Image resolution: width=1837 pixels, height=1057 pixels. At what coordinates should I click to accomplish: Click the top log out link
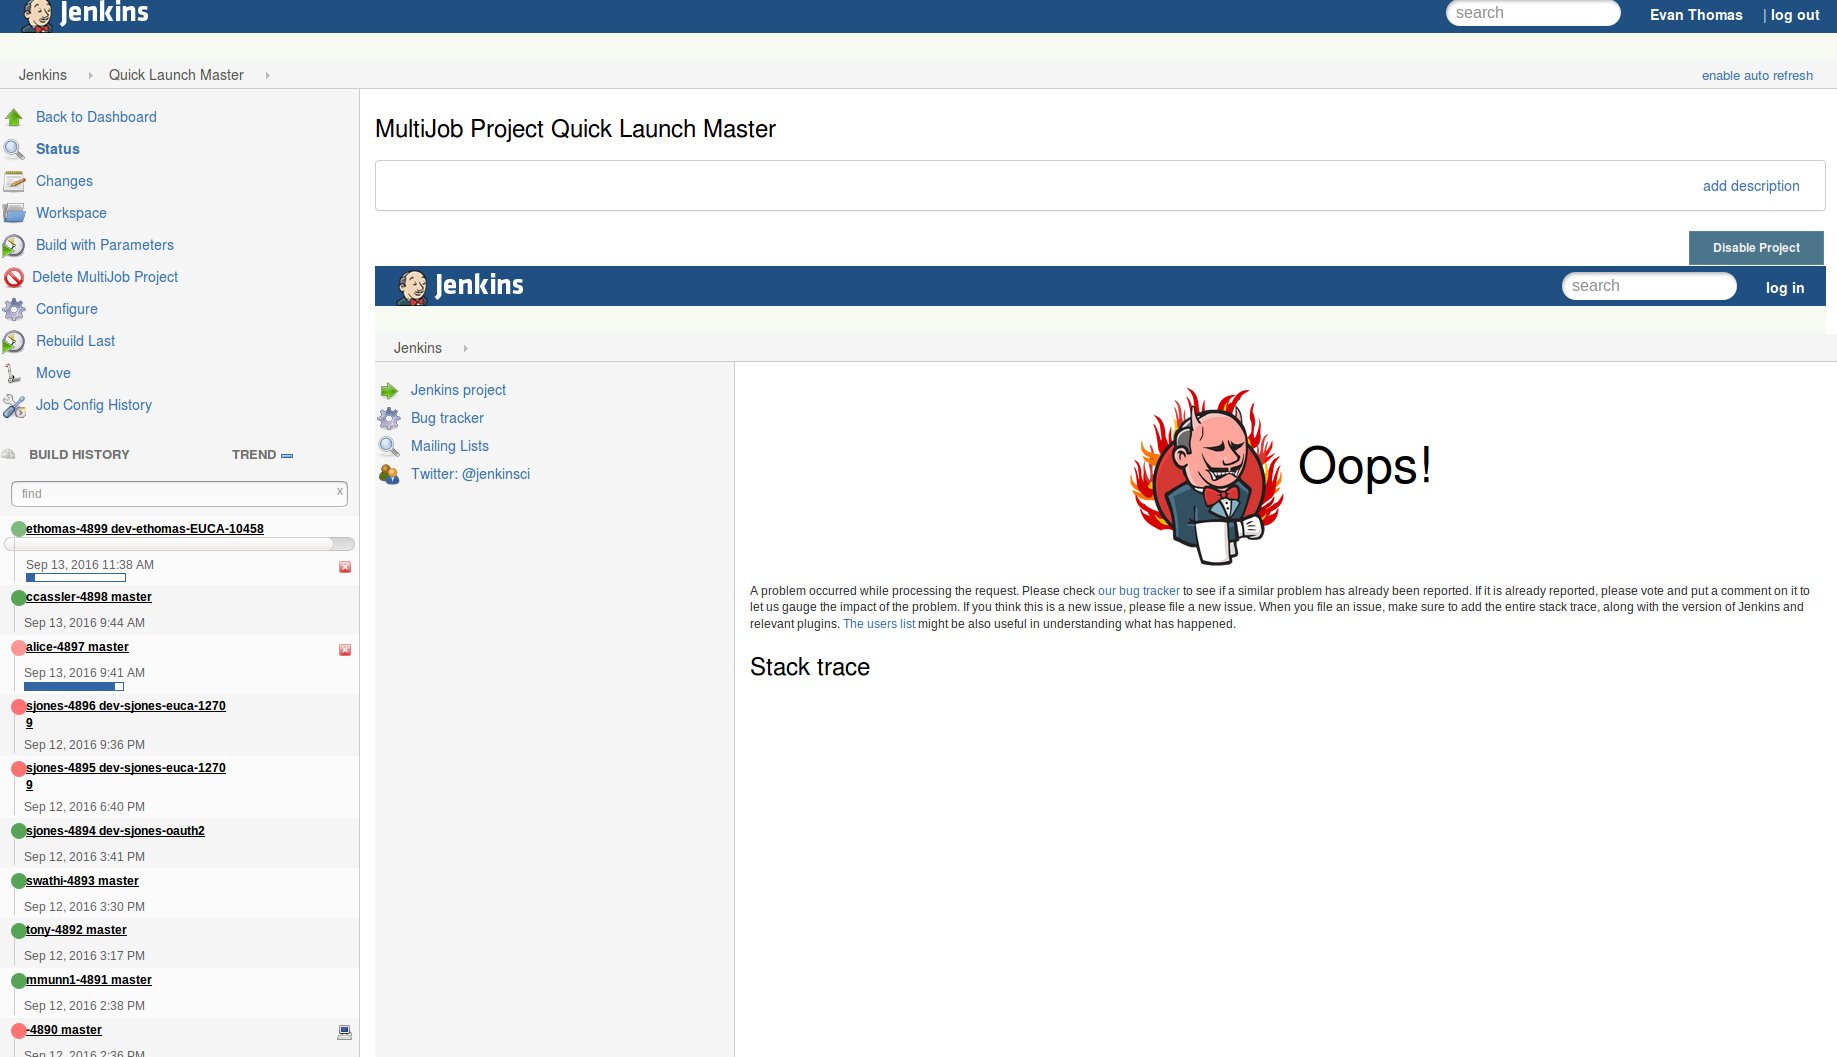[x=1795, y=15]
